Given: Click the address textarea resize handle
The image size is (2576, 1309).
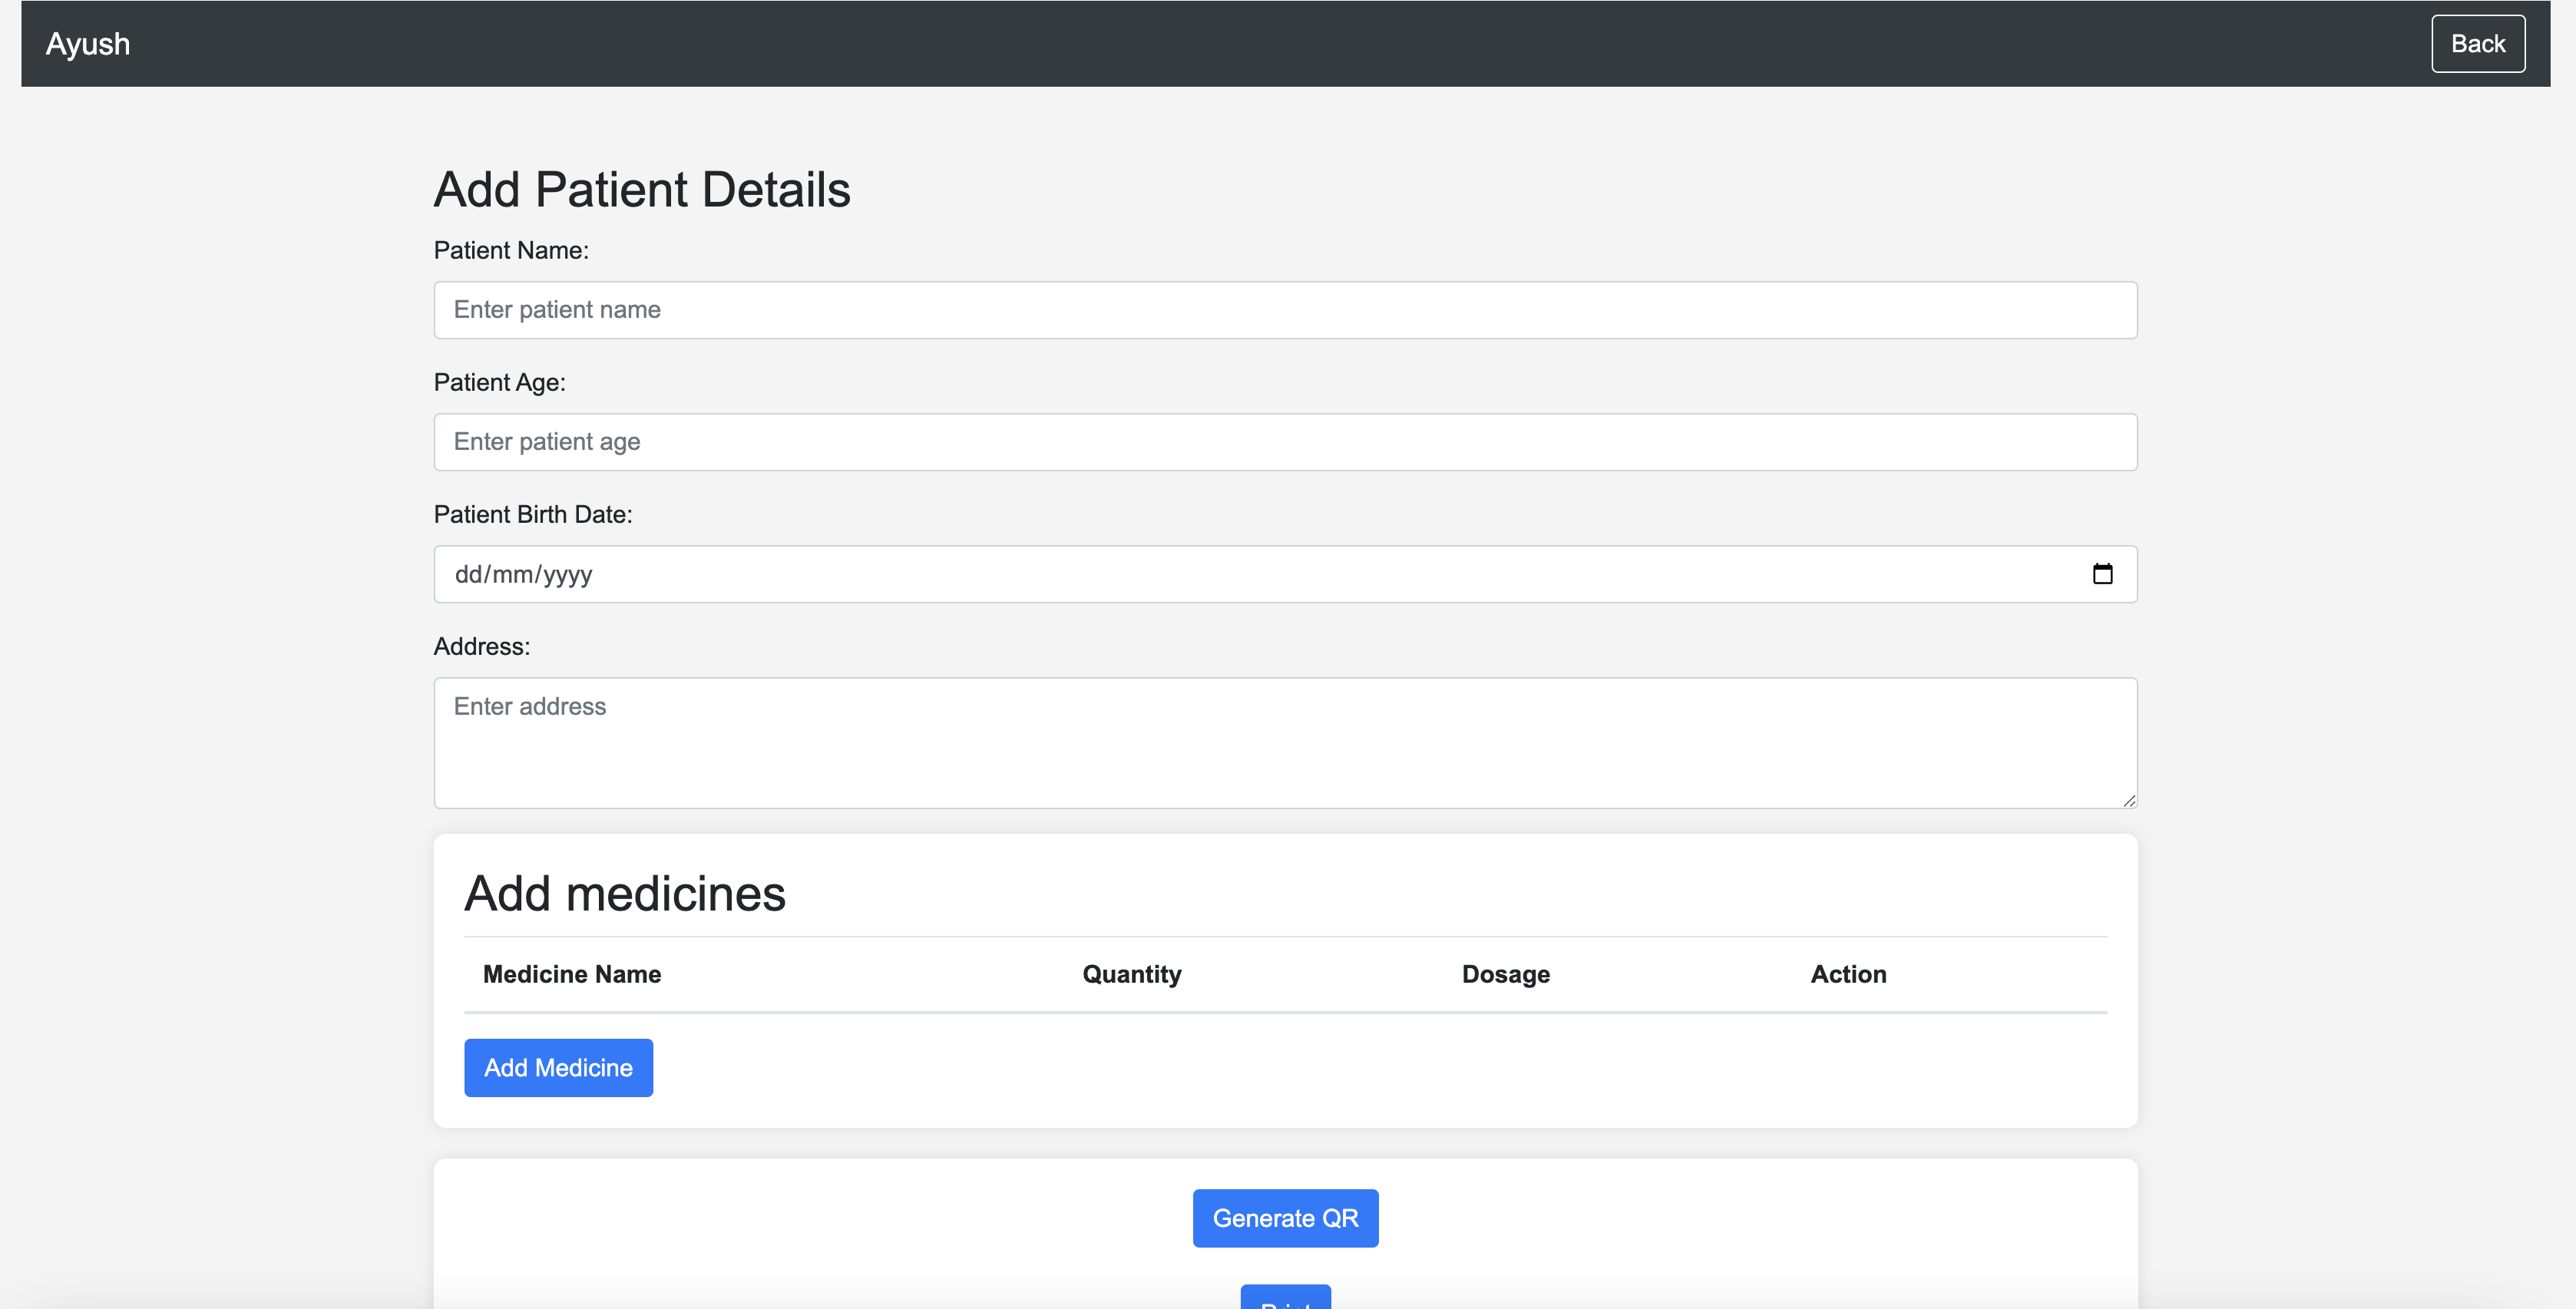Looking at the screenshot, I should pos(2129,800).
